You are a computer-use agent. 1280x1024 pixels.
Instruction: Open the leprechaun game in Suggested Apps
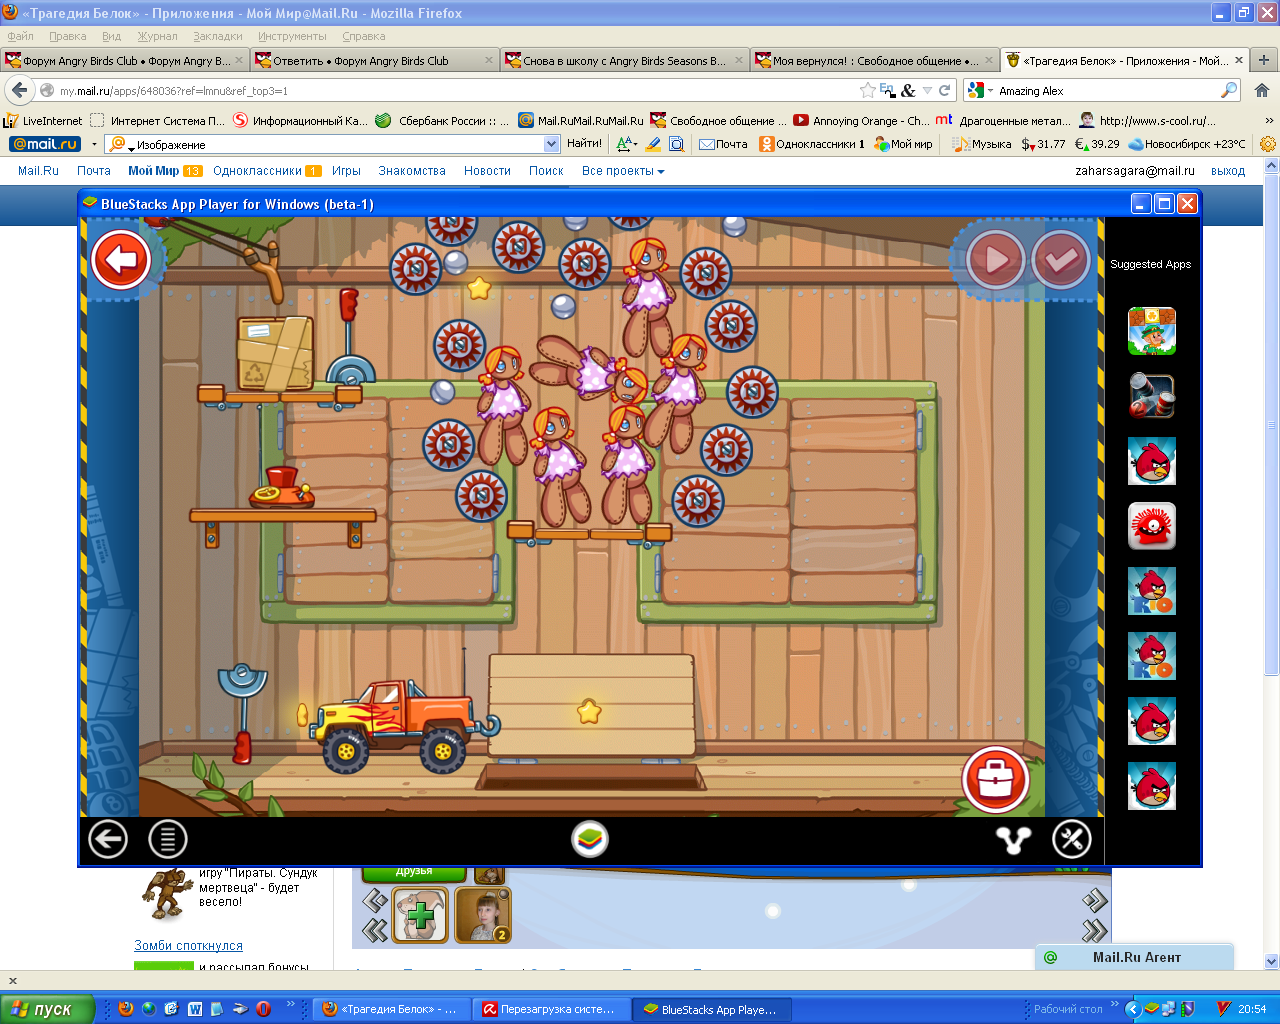(1152, 331)
